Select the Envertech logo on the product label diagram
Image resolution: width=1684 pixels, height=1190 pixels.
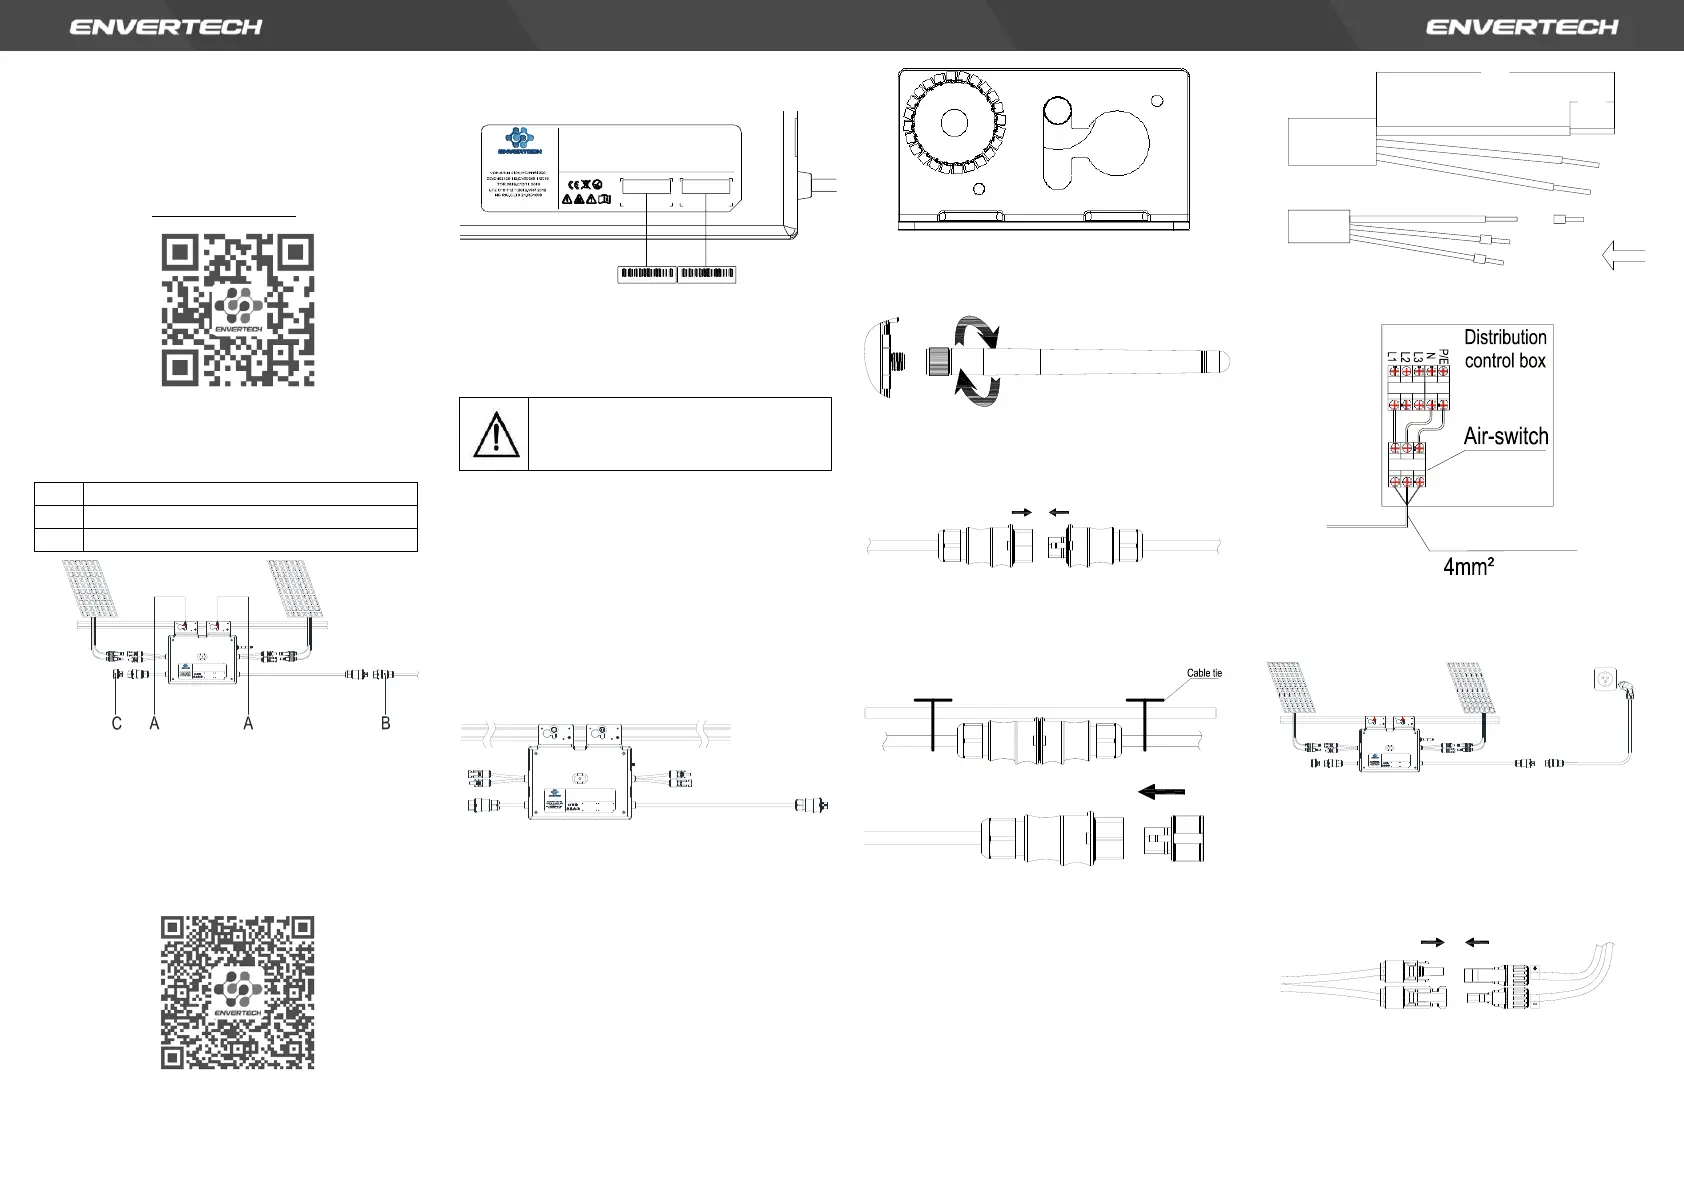pyautogui.click(x=518, y=142)
